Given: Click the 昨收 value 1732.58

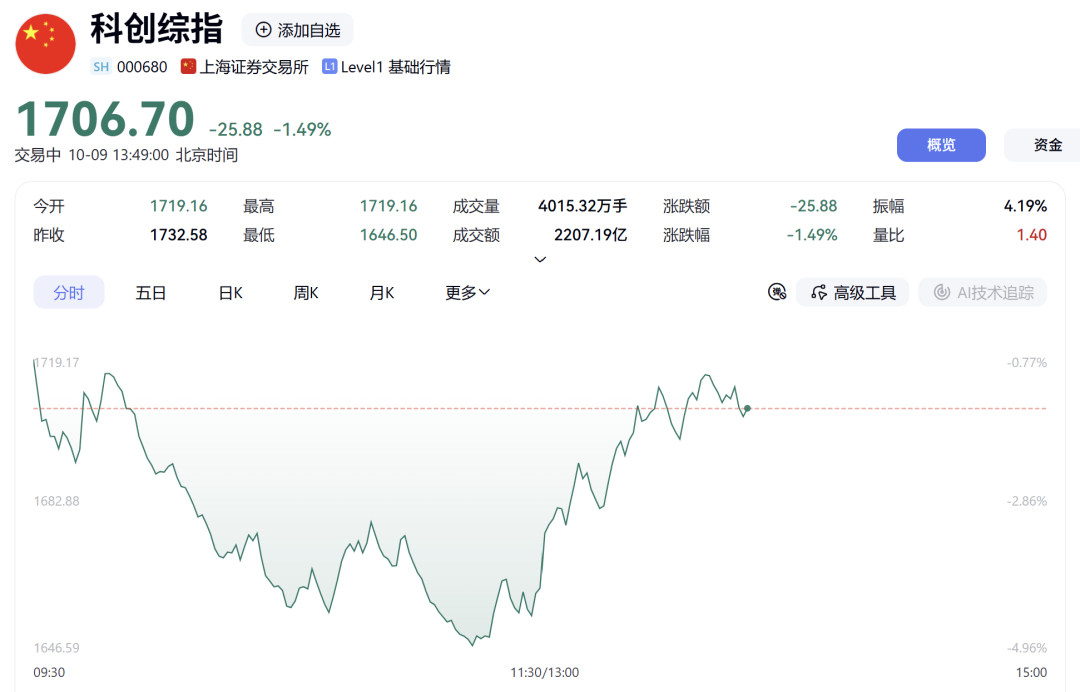Looking at the screenshot, I should click(x=178, y=235).
